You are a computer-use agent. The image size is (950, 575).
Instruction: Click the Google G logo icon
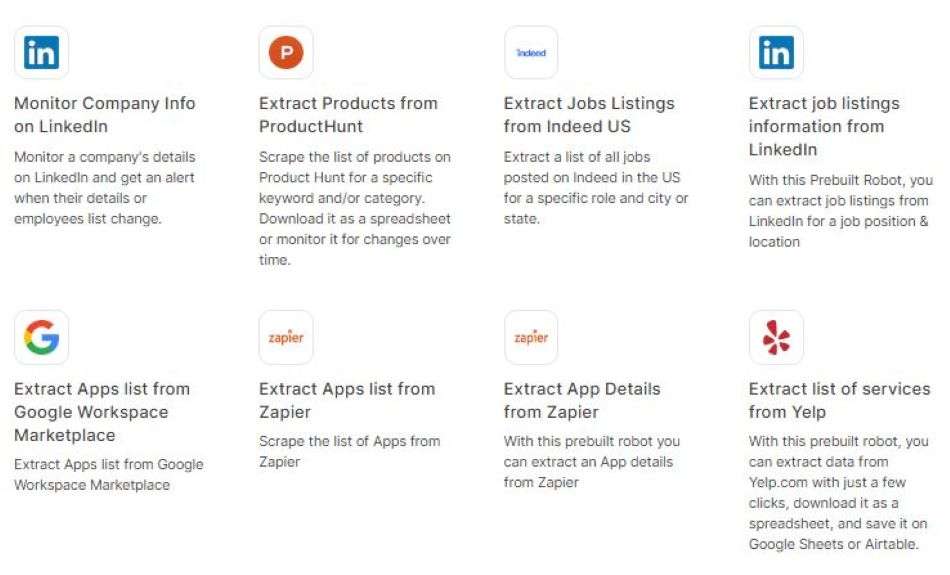pyautogui.click(x=41, y=337)
